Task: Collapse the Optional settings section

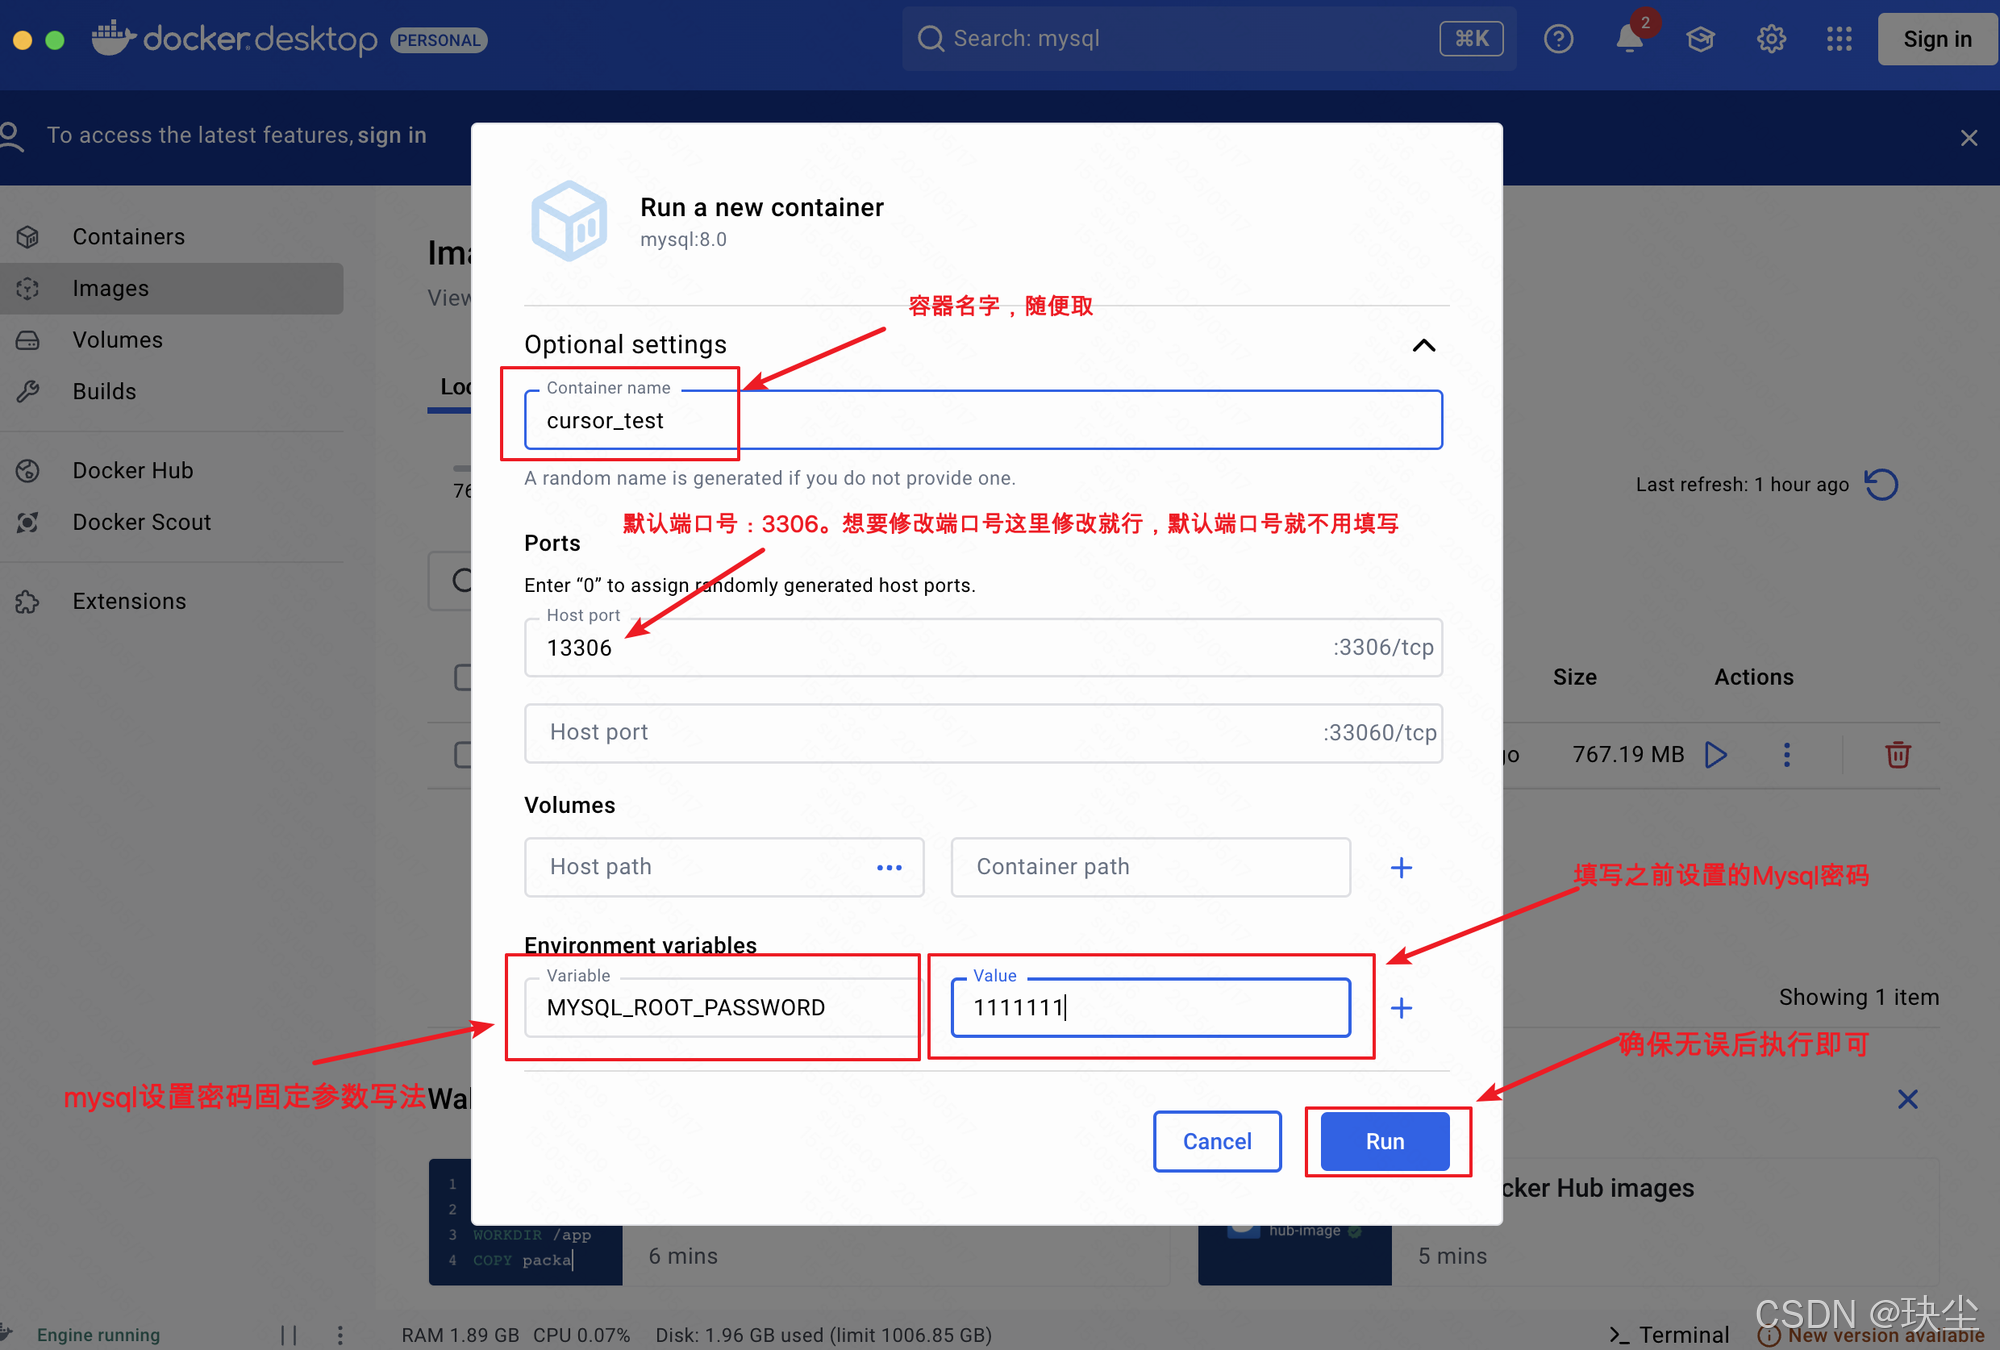Action: [x=1423, y=346]
